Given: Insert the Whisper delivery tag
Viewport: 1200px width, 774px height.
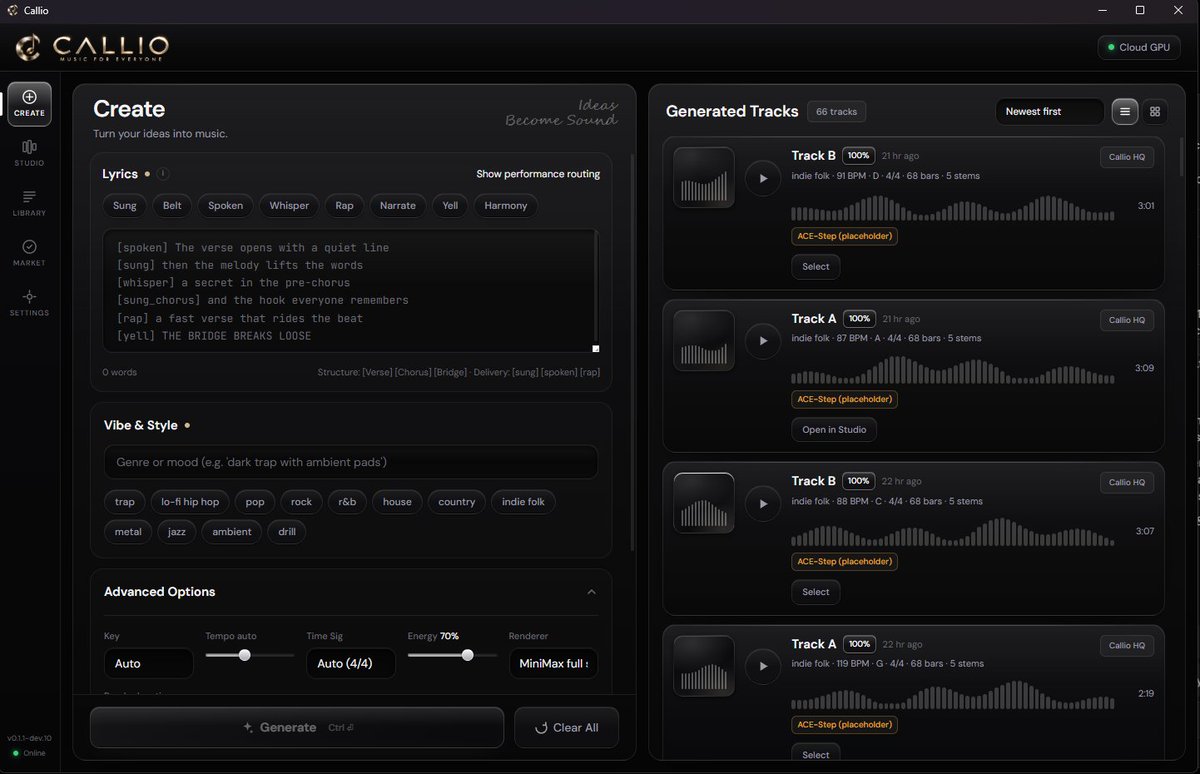Looking at the screenshot, I should click(x=289, y=206).
